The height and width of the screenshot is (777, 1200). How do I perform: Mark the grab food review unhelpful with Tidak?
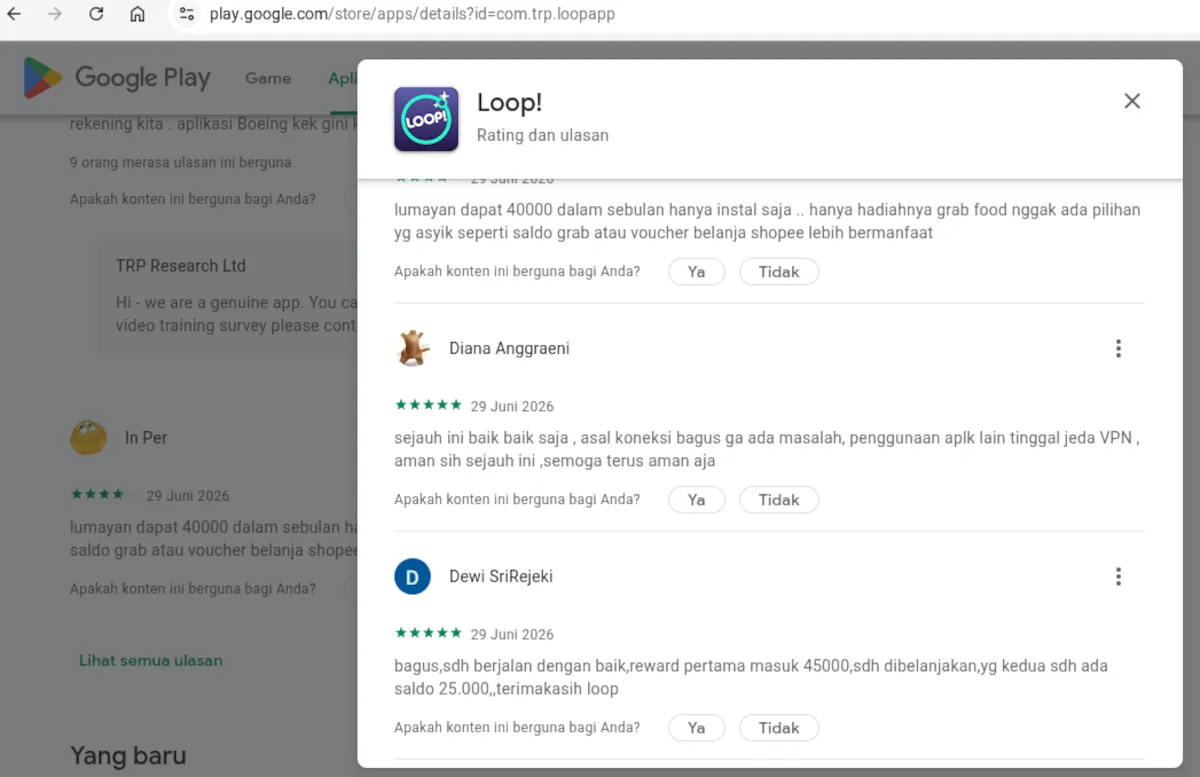pyautogui.click(x=779, y=272)
